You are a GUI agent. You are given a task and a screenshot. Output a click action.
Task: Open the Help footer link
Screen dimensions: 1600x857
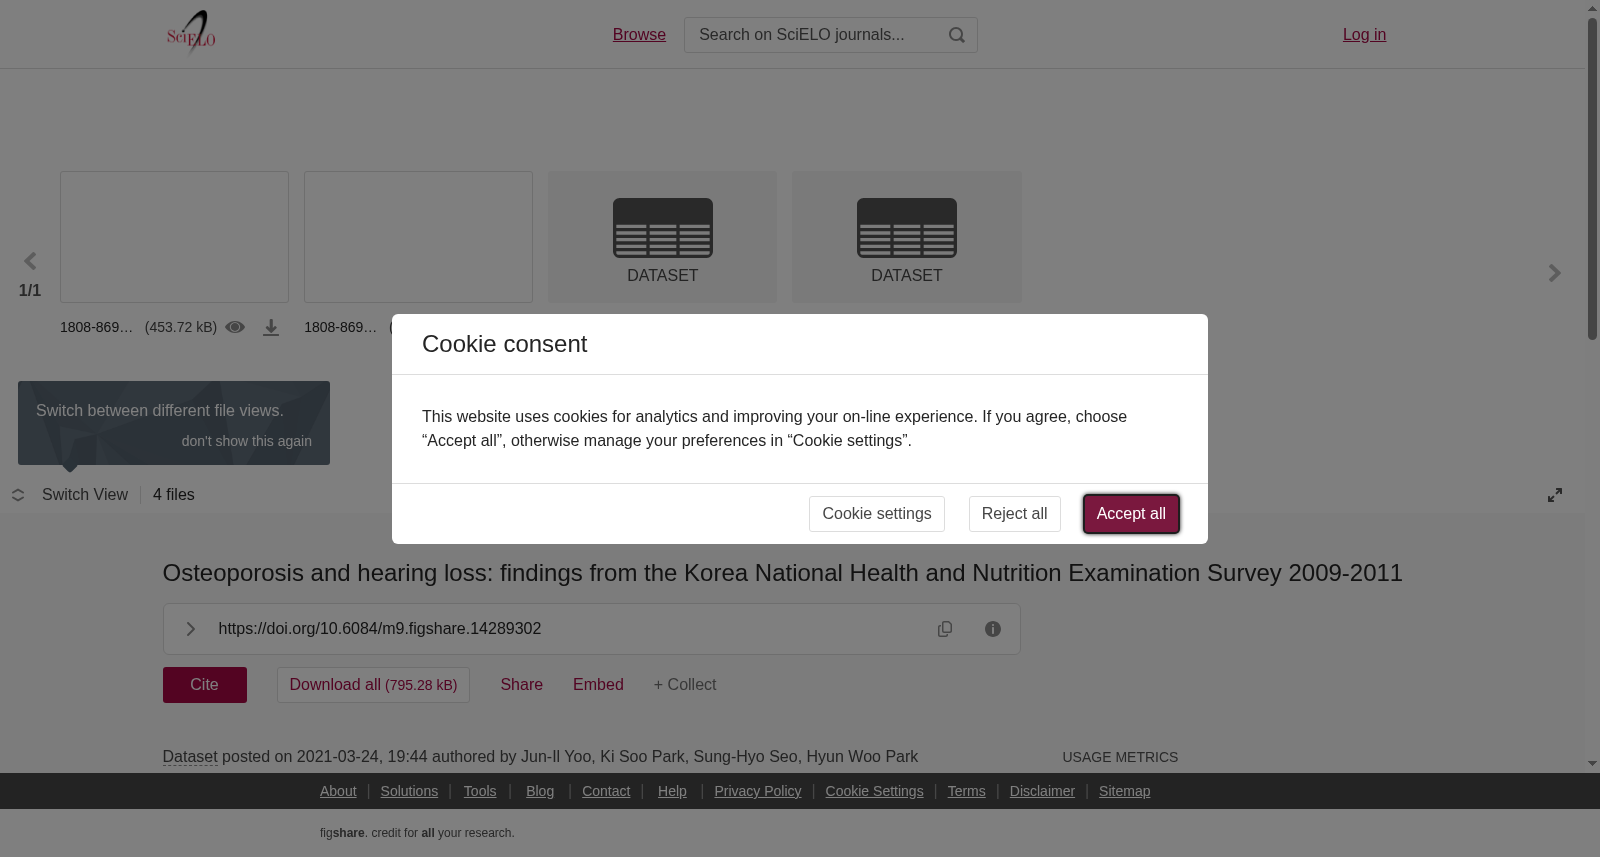coord(672,791)
